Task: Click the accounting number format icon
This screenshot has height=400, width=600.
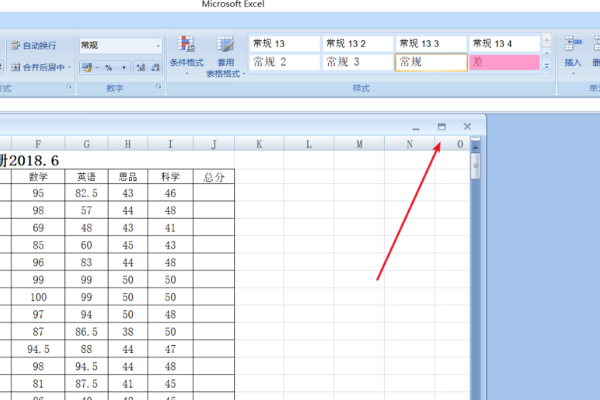Action: [87, 68]
